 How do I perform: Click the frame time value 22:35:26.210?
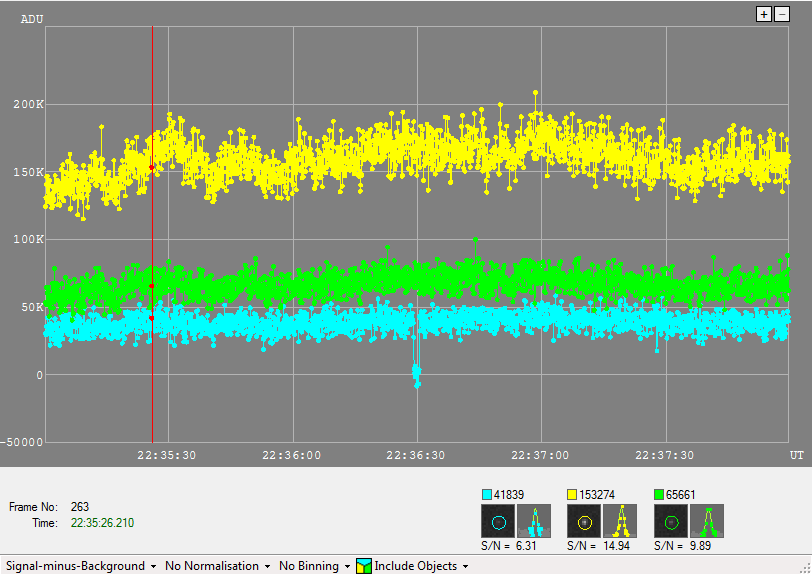click(102, 523)
